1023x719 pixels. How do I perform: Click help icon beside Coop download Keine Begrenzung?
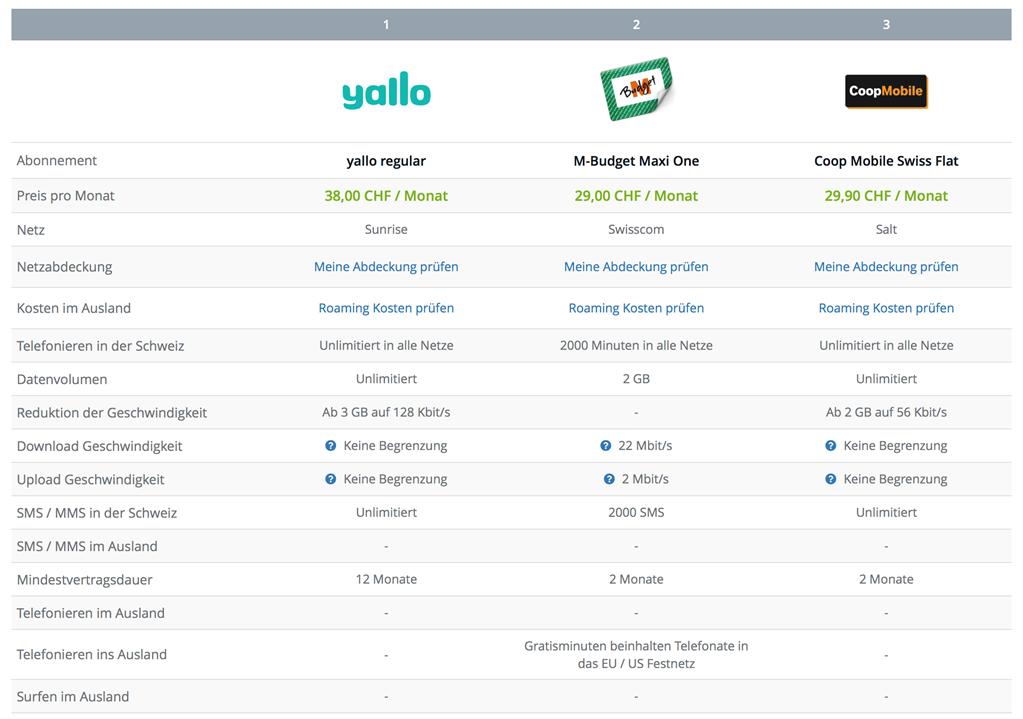point(831,446)
